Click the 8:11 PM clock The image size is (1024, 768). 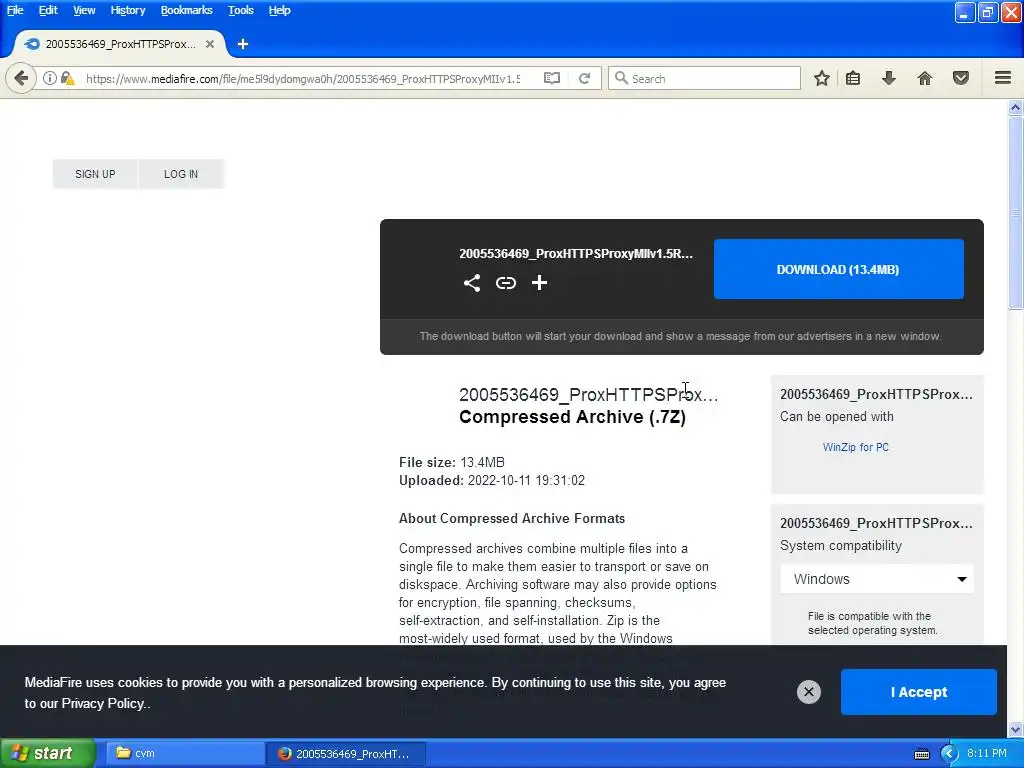tap(987, 753)
